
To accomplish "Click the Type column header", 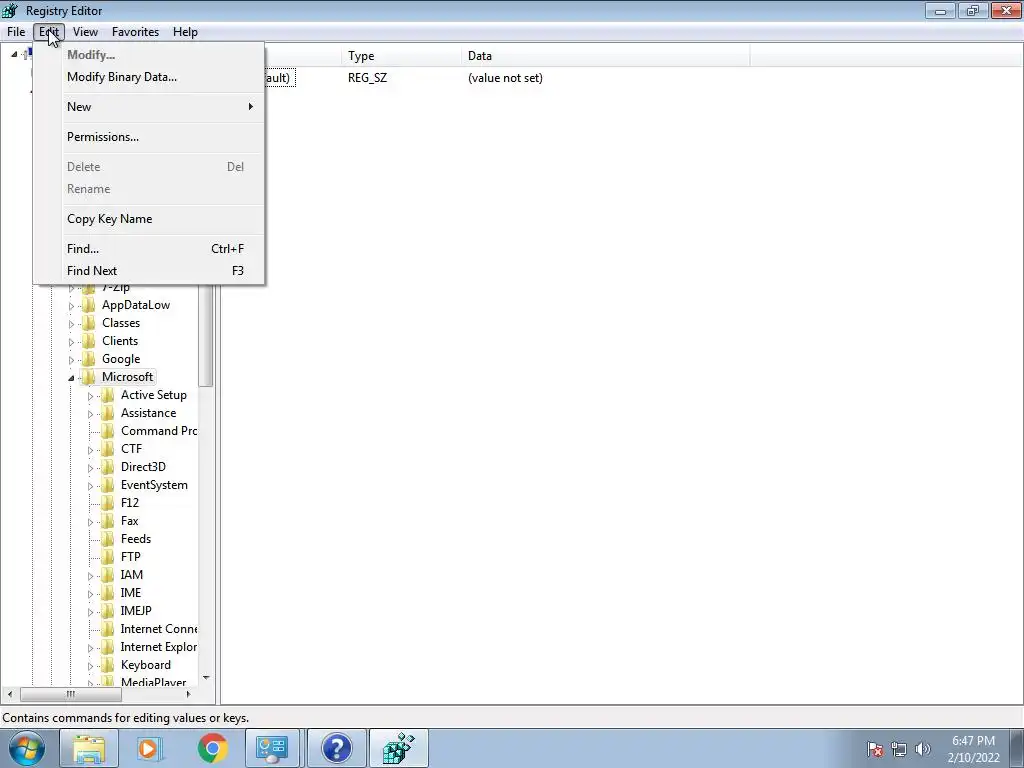I will point(401,56).
